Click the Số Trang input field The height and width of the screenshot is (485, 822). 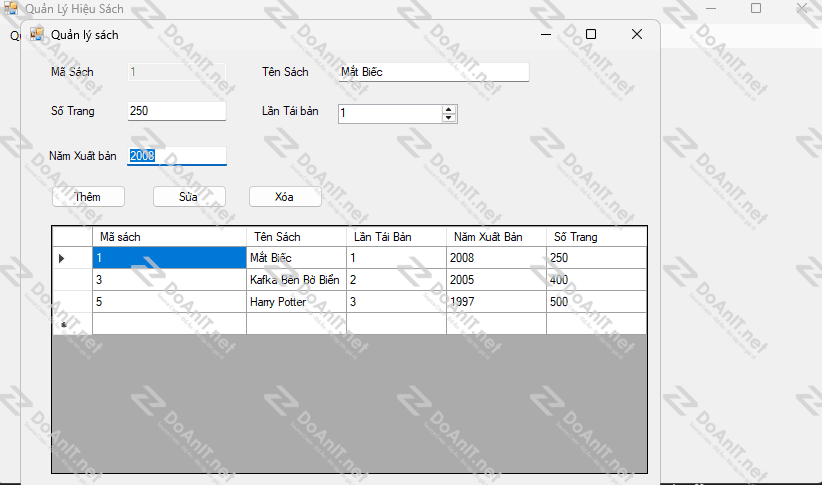[x=177, y=111]
